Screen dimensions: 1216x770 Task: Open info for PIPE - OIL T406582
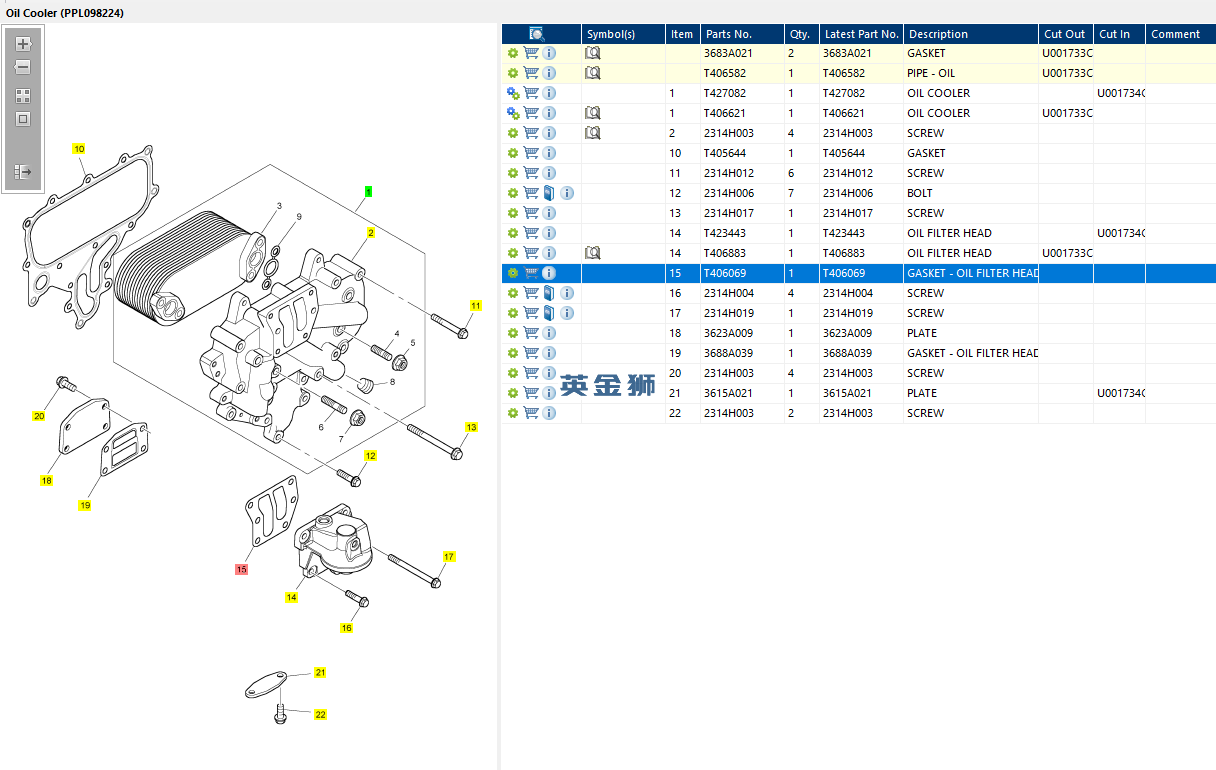pyautogui.click(x=549, y=73)
